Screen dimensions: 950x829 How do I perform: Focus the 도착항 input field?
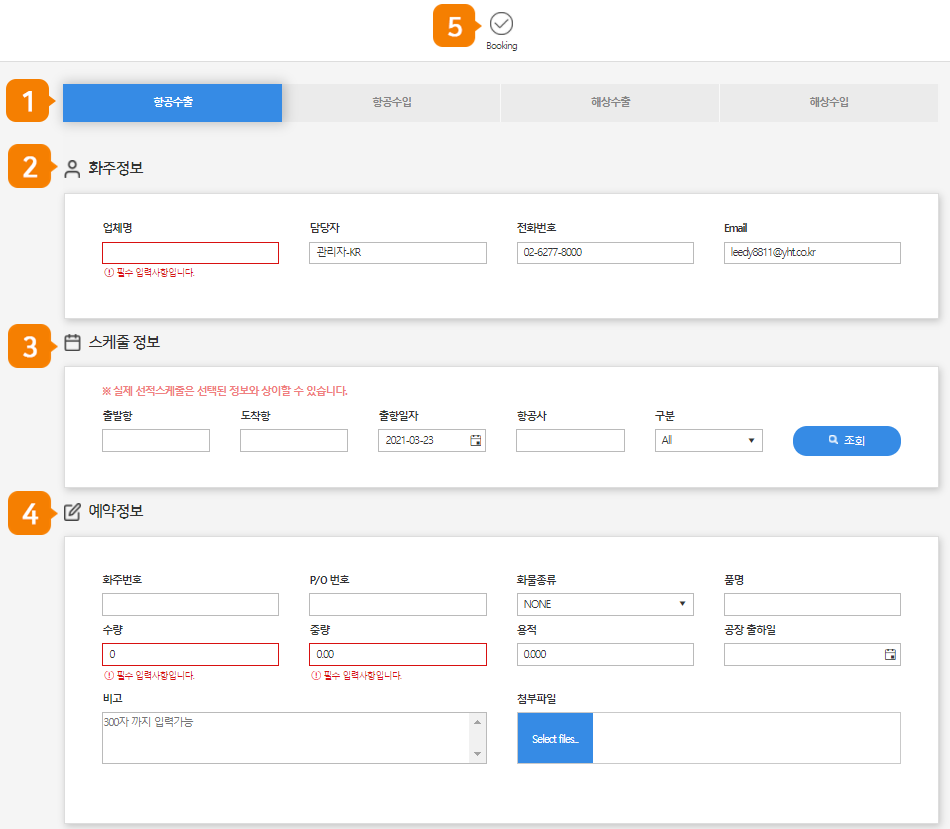coord(294,441)
